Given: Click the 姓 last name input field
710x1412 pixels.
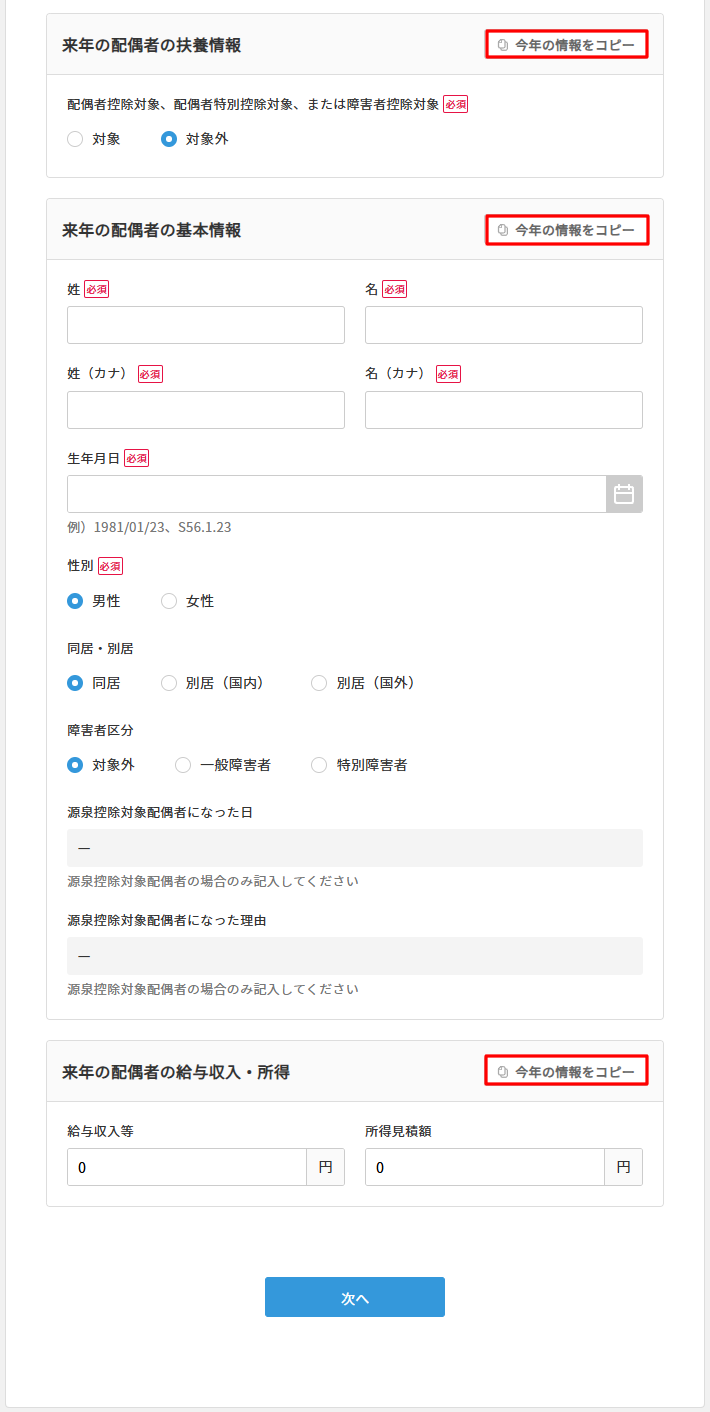Looking at the screenshot, I should tap(205, 325).
